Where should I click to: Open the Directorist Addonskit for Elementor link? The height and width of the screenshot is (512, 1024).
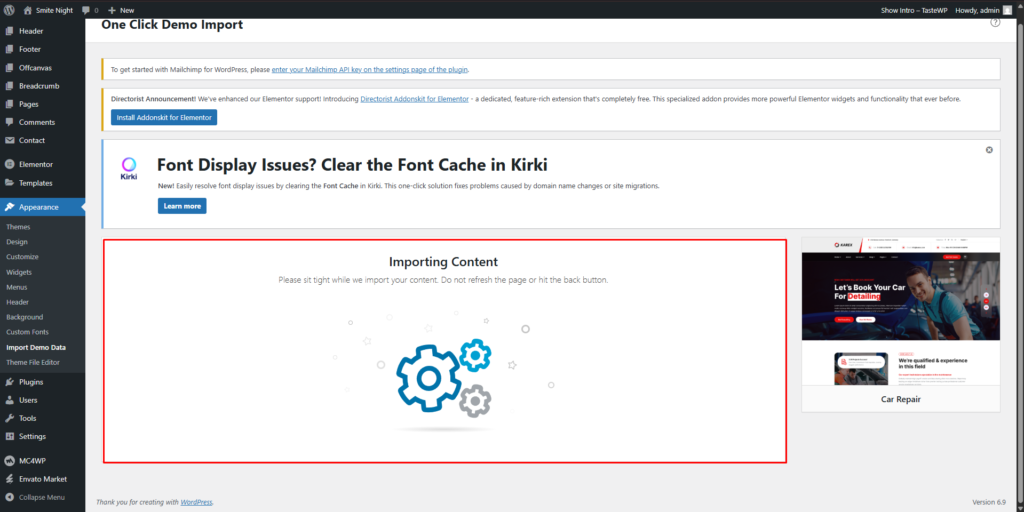click(414, 99)
